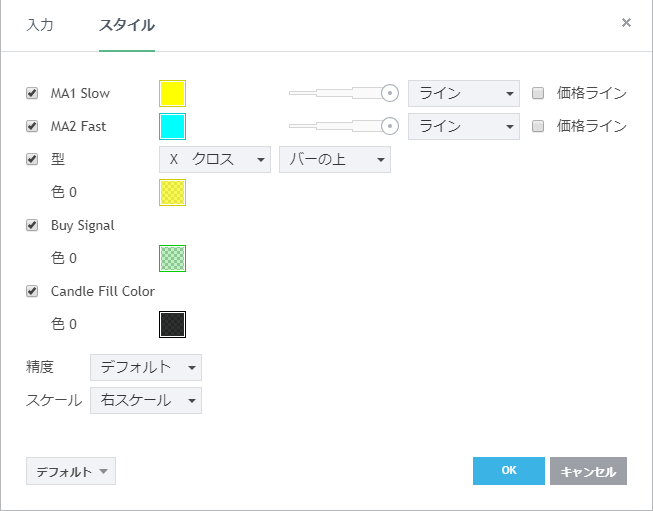
Task: Uncheck the MA2 Fast plot
Action: [32, 126]
